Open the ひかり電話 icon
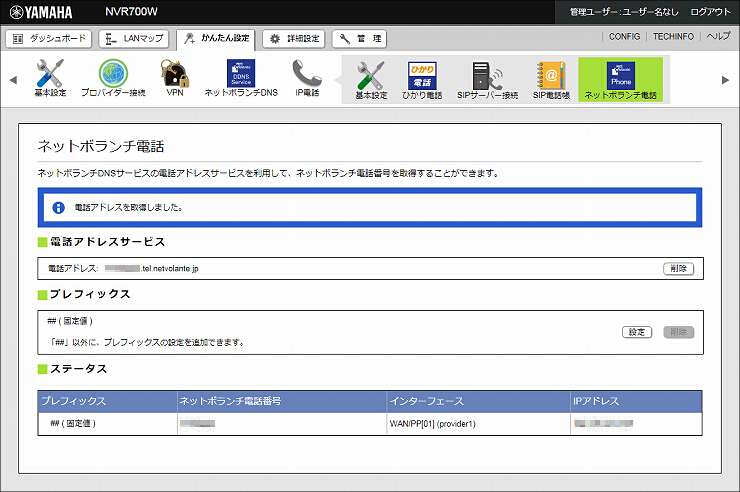 422,81
